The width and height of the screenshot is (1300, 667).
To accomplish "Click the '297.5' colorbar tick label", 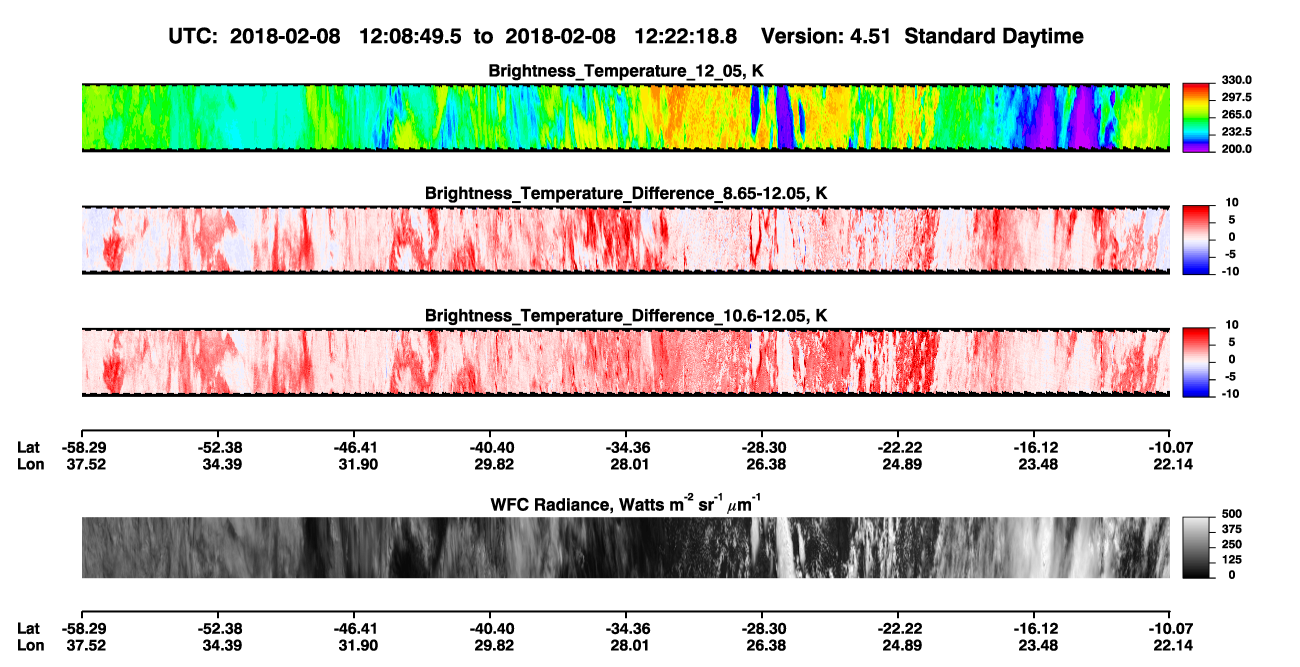I will point(1236,98).
